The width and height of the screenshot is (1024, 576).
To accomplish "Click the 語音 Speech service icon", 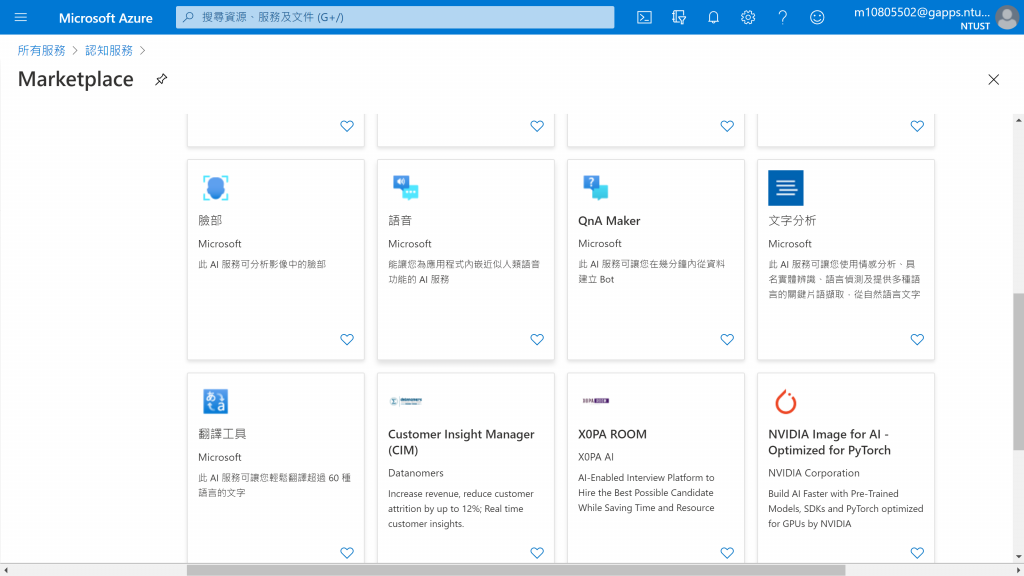I will (x=406, y=188).
